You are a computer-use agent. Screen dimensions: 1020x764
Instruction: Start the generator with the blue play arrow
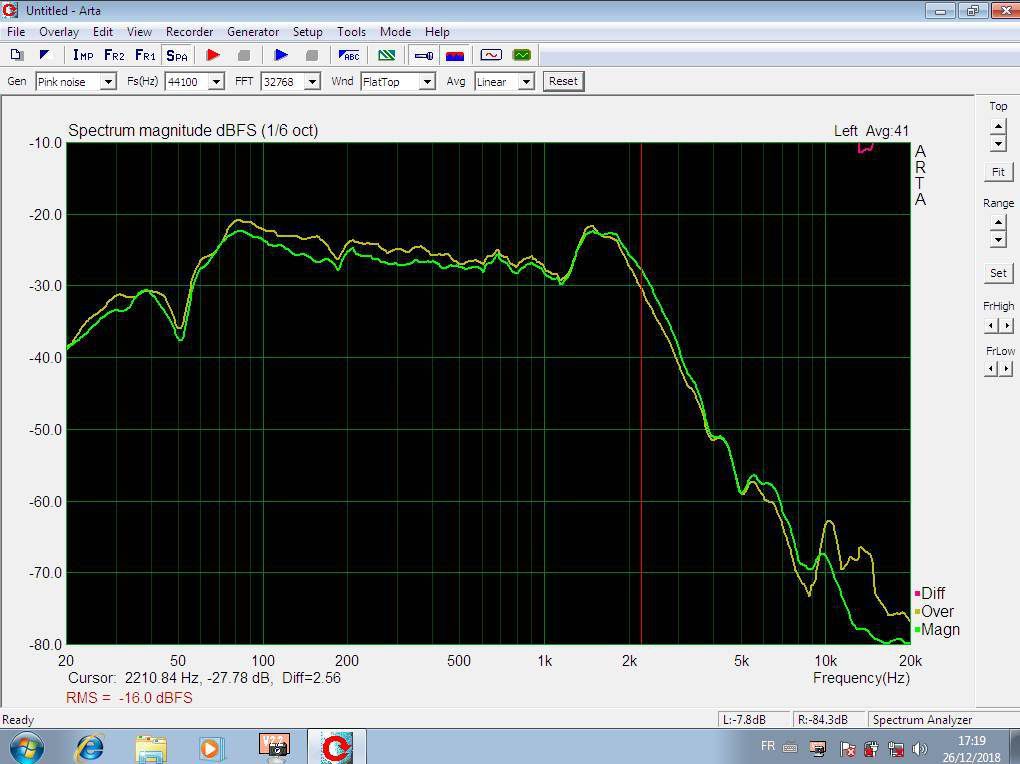[x=281, y=55]
